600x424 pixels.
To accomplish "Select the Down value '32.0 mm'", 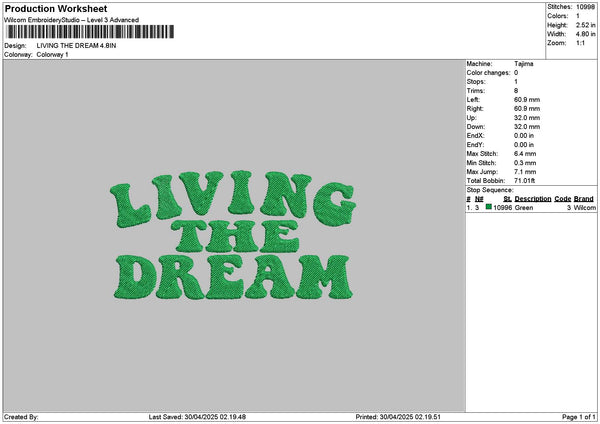I will click(x=527, y=127).
